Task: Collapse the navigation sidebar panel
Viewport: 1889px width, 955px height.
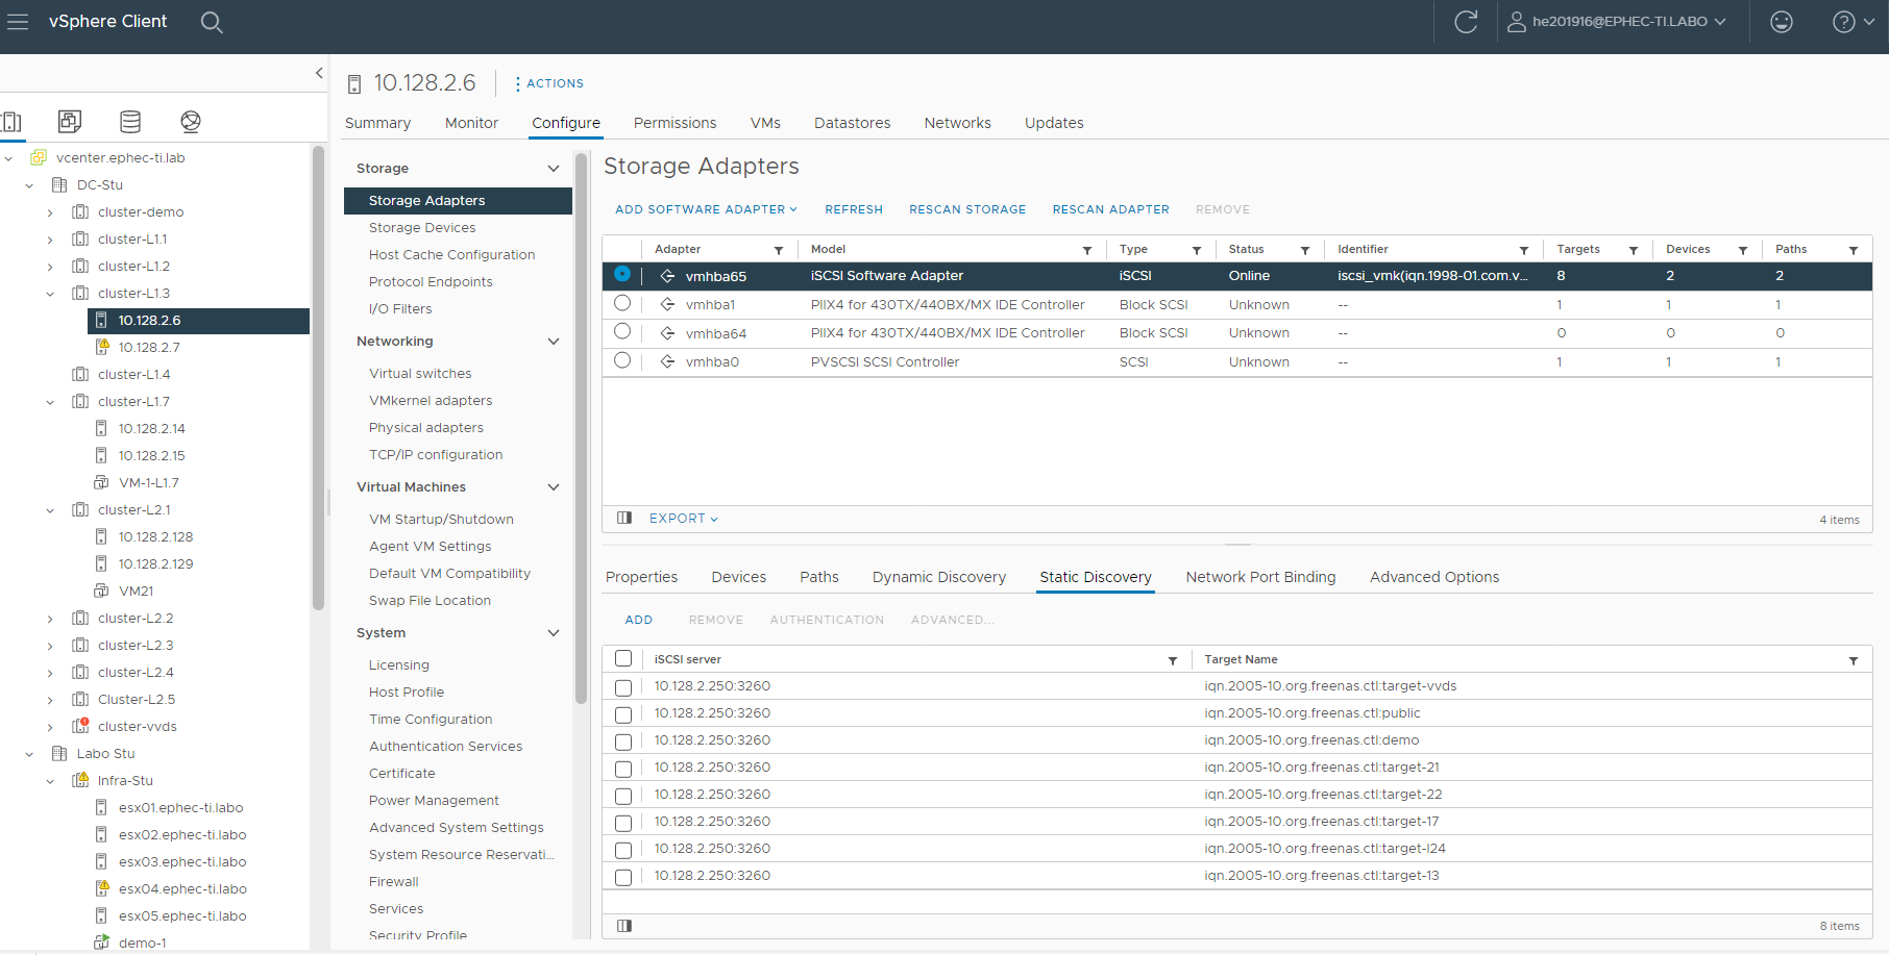Action: pyautogui.click(x=319, y=73)
